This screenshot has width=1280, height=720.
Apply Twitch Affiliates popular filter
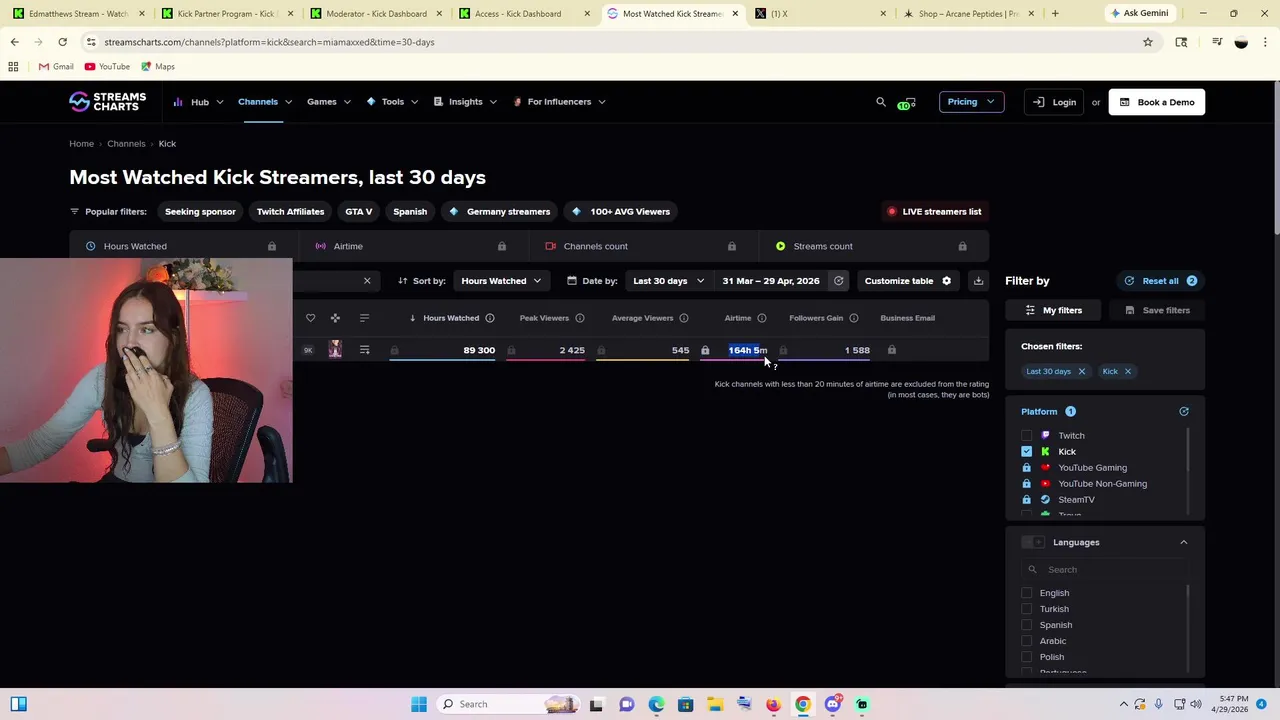point(290,212)
